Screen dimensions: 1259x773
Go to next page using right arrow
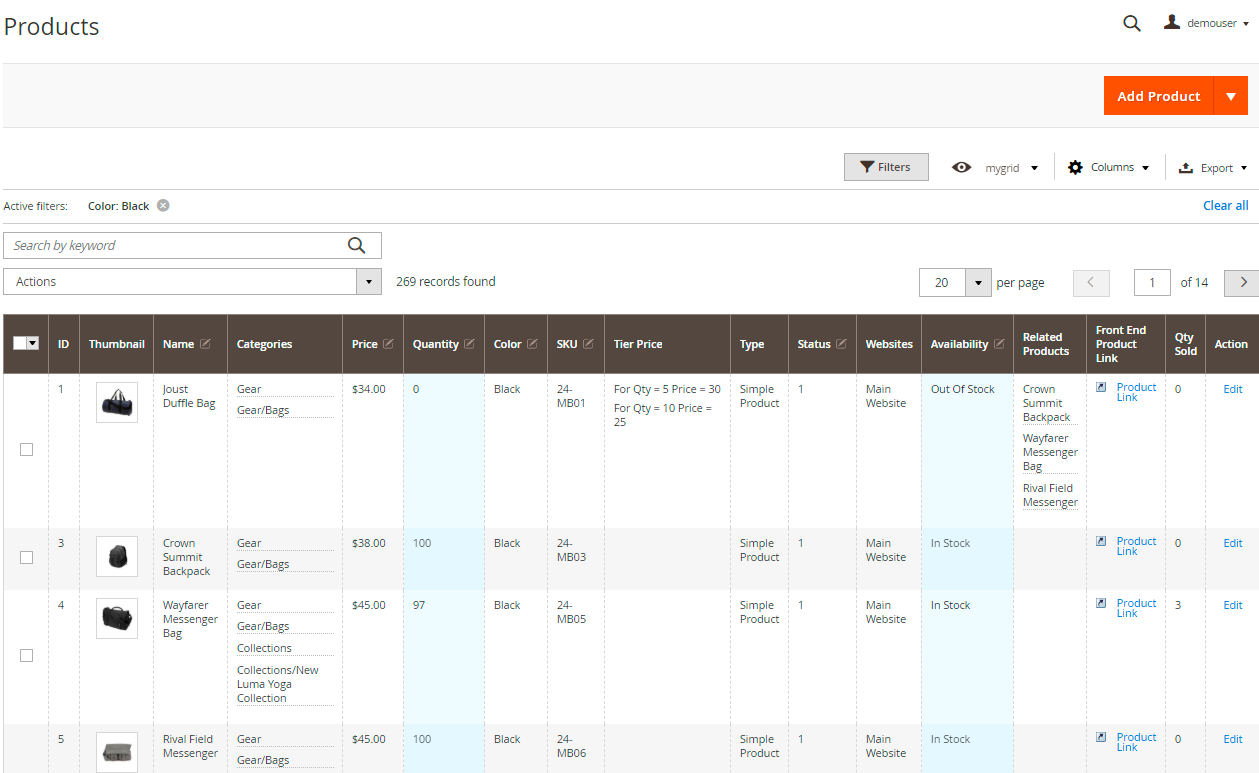pyautogui.click(x=1242, y=283)
